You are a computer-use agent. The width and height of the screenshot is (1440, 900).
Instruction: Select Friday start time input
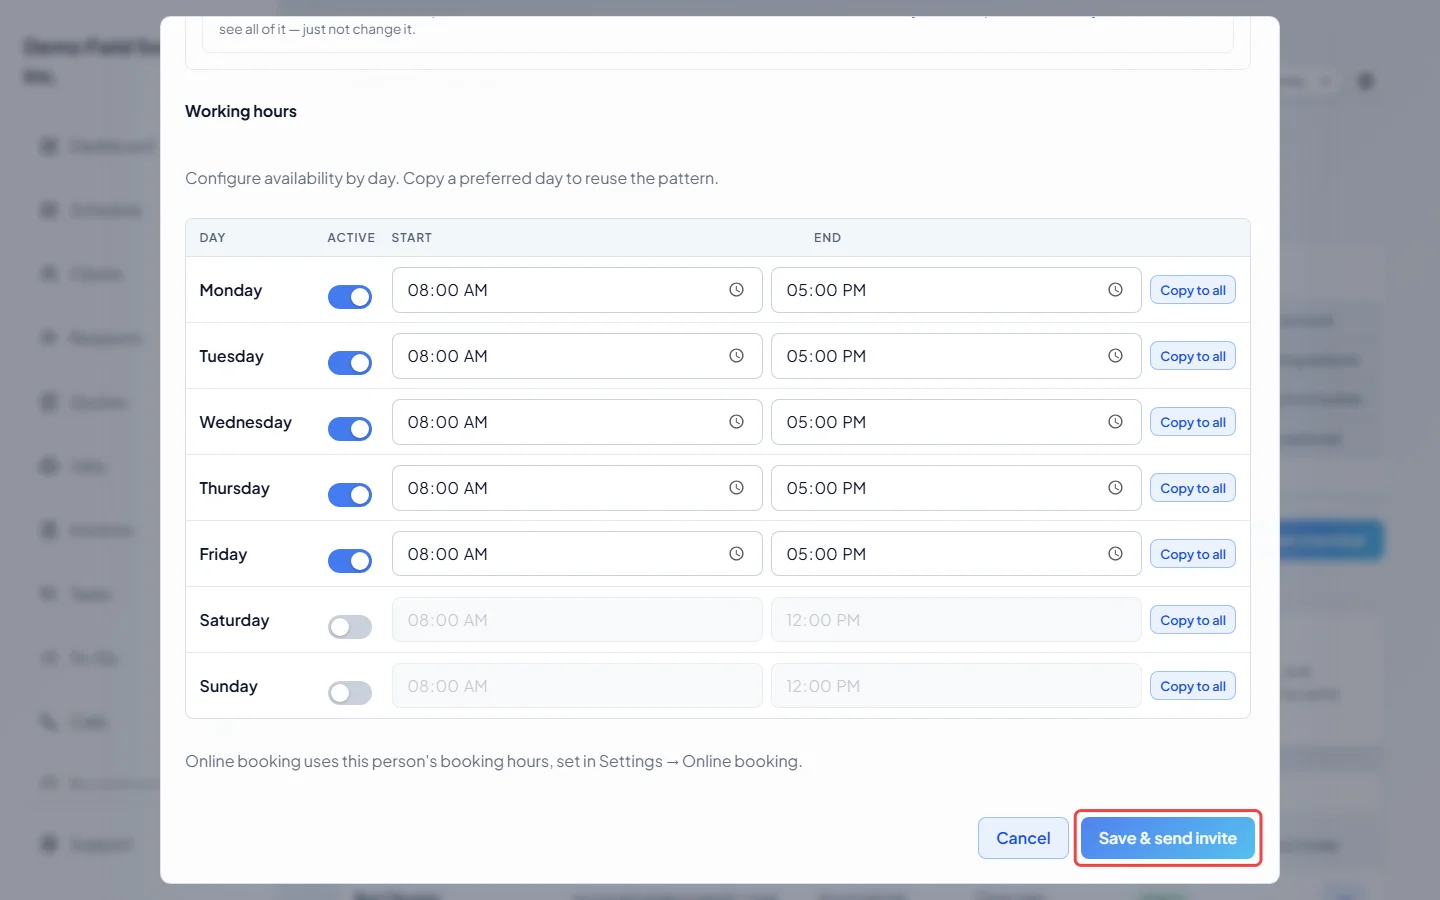[577, 554]
